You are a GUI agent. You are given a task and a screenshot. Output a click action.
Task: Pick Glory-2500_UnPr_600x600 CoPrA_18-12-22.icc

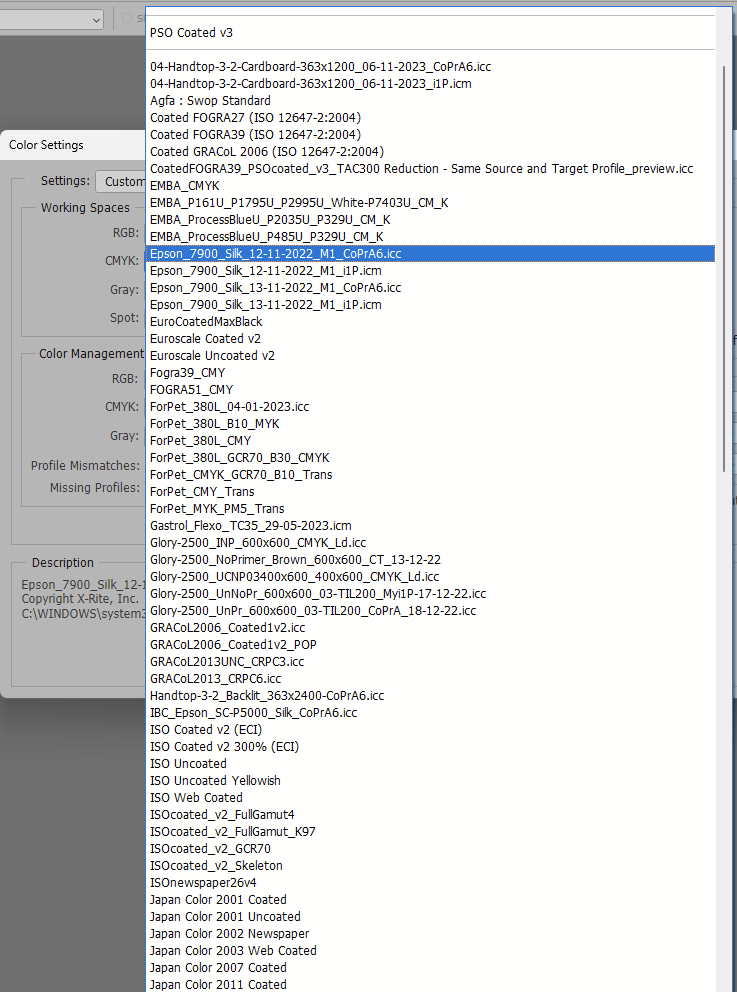[430, 611]
